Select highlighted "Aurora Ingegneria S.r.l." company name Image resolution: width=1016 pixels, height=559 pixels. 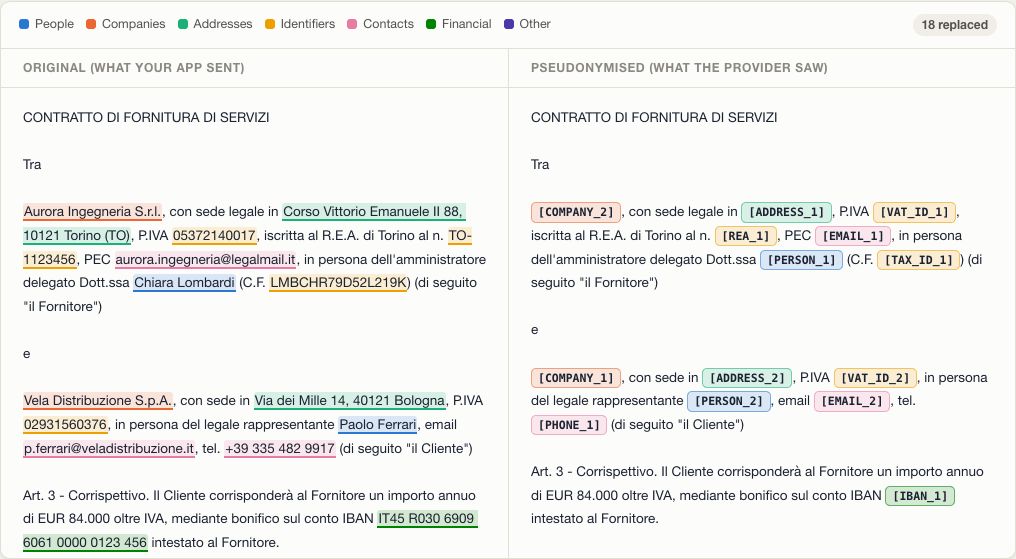(x=93, y=212)
